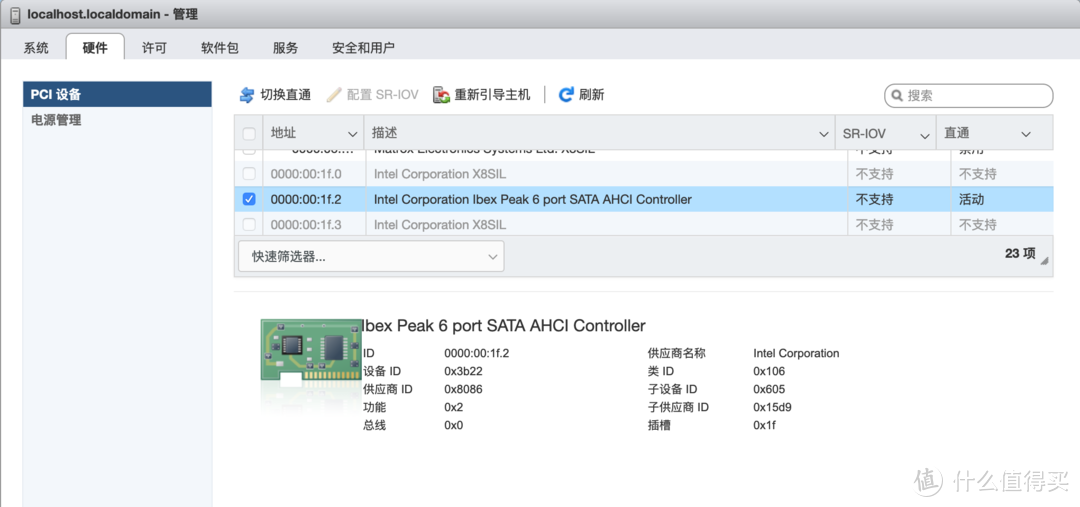Screen dimensions: 1080x507
Task: Open the Passthrough (直通) column dropdown arrow
Action: click(x=1026, y=134)
